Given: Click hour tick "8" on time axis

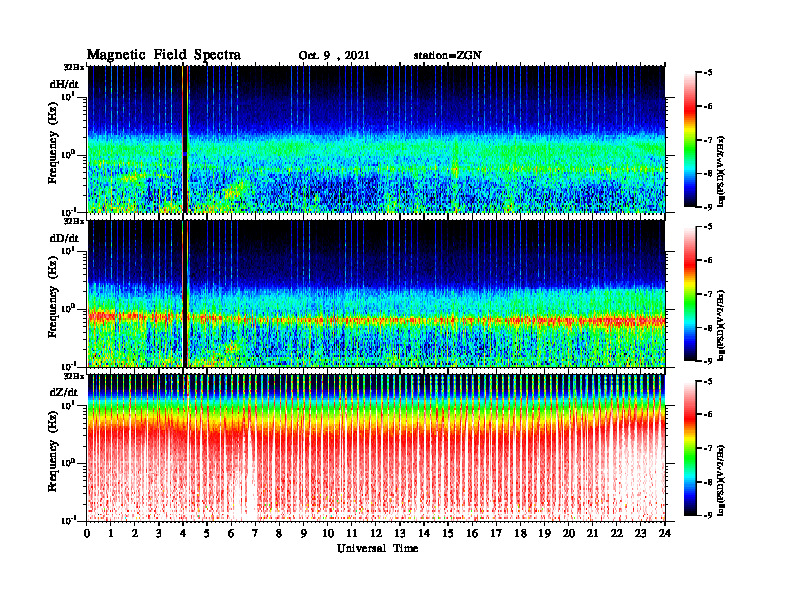Looking at the screenshot, I should [x=279, y=534].
